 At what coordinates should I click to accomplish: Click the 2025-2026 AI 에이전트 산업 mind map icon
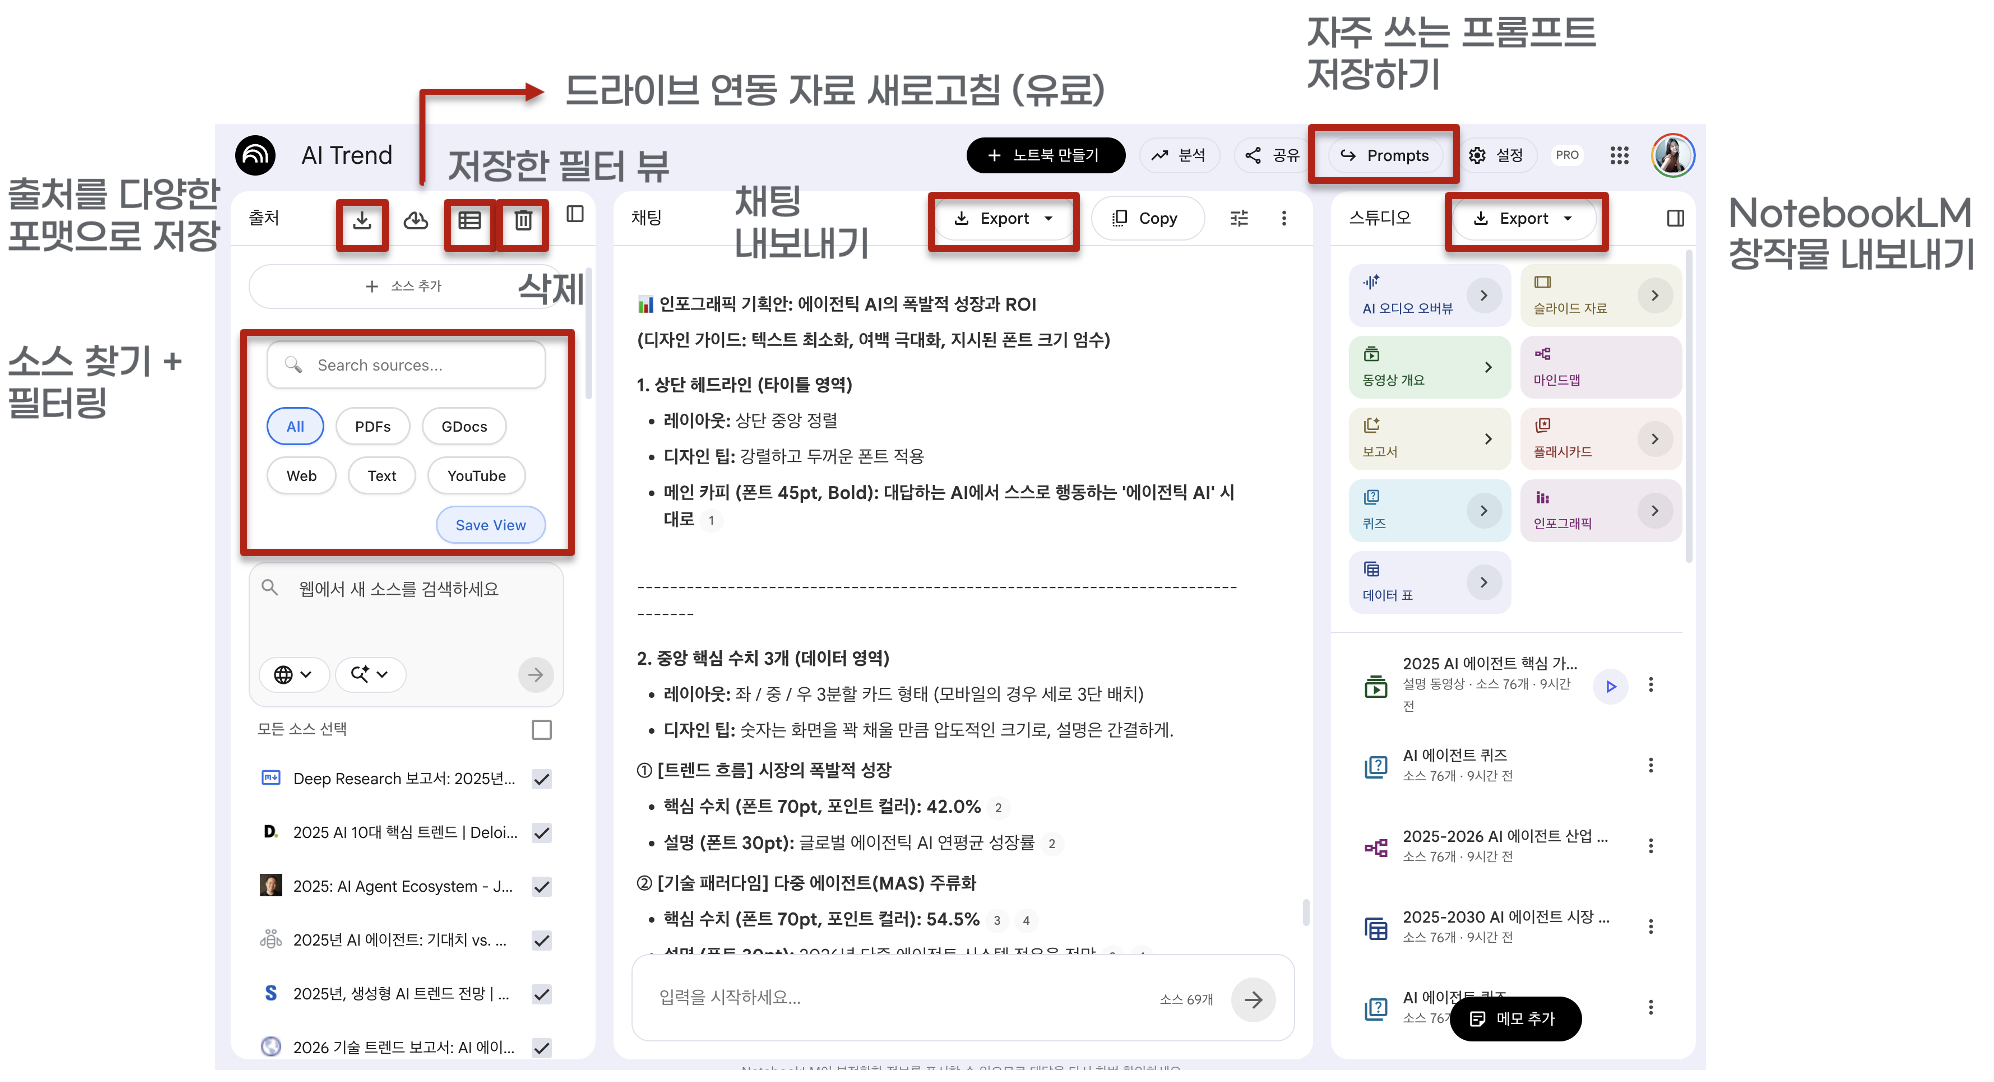pos(1377,848)
